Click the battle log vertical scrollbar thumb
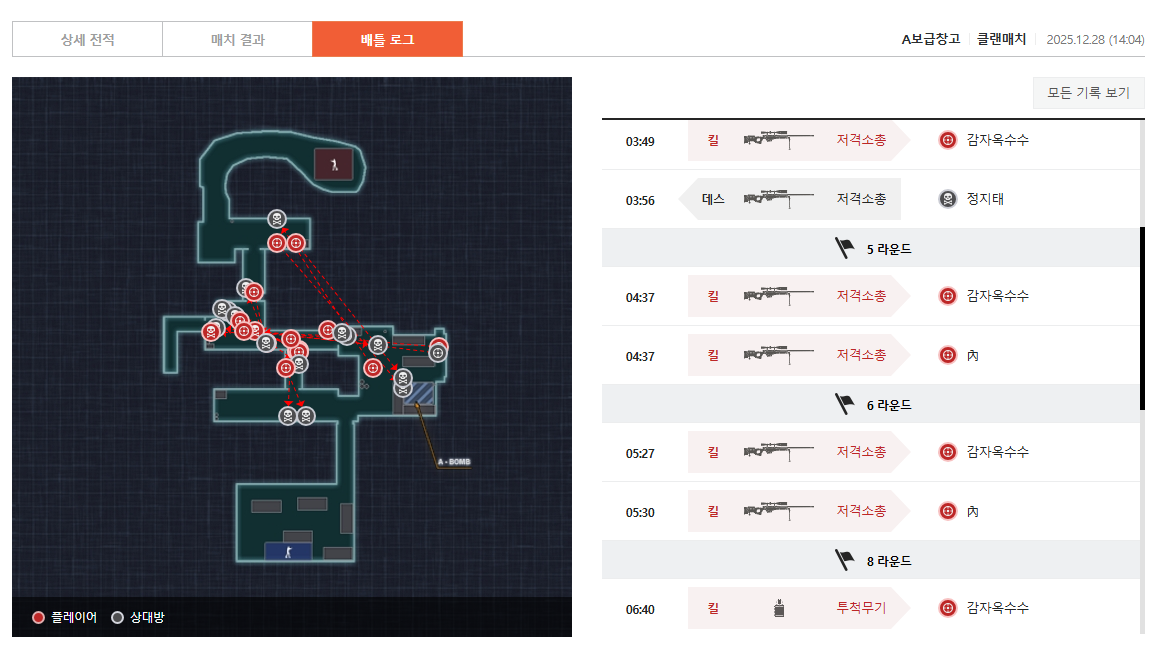This screenshot has width=1159, height=649. [1142, 318]
